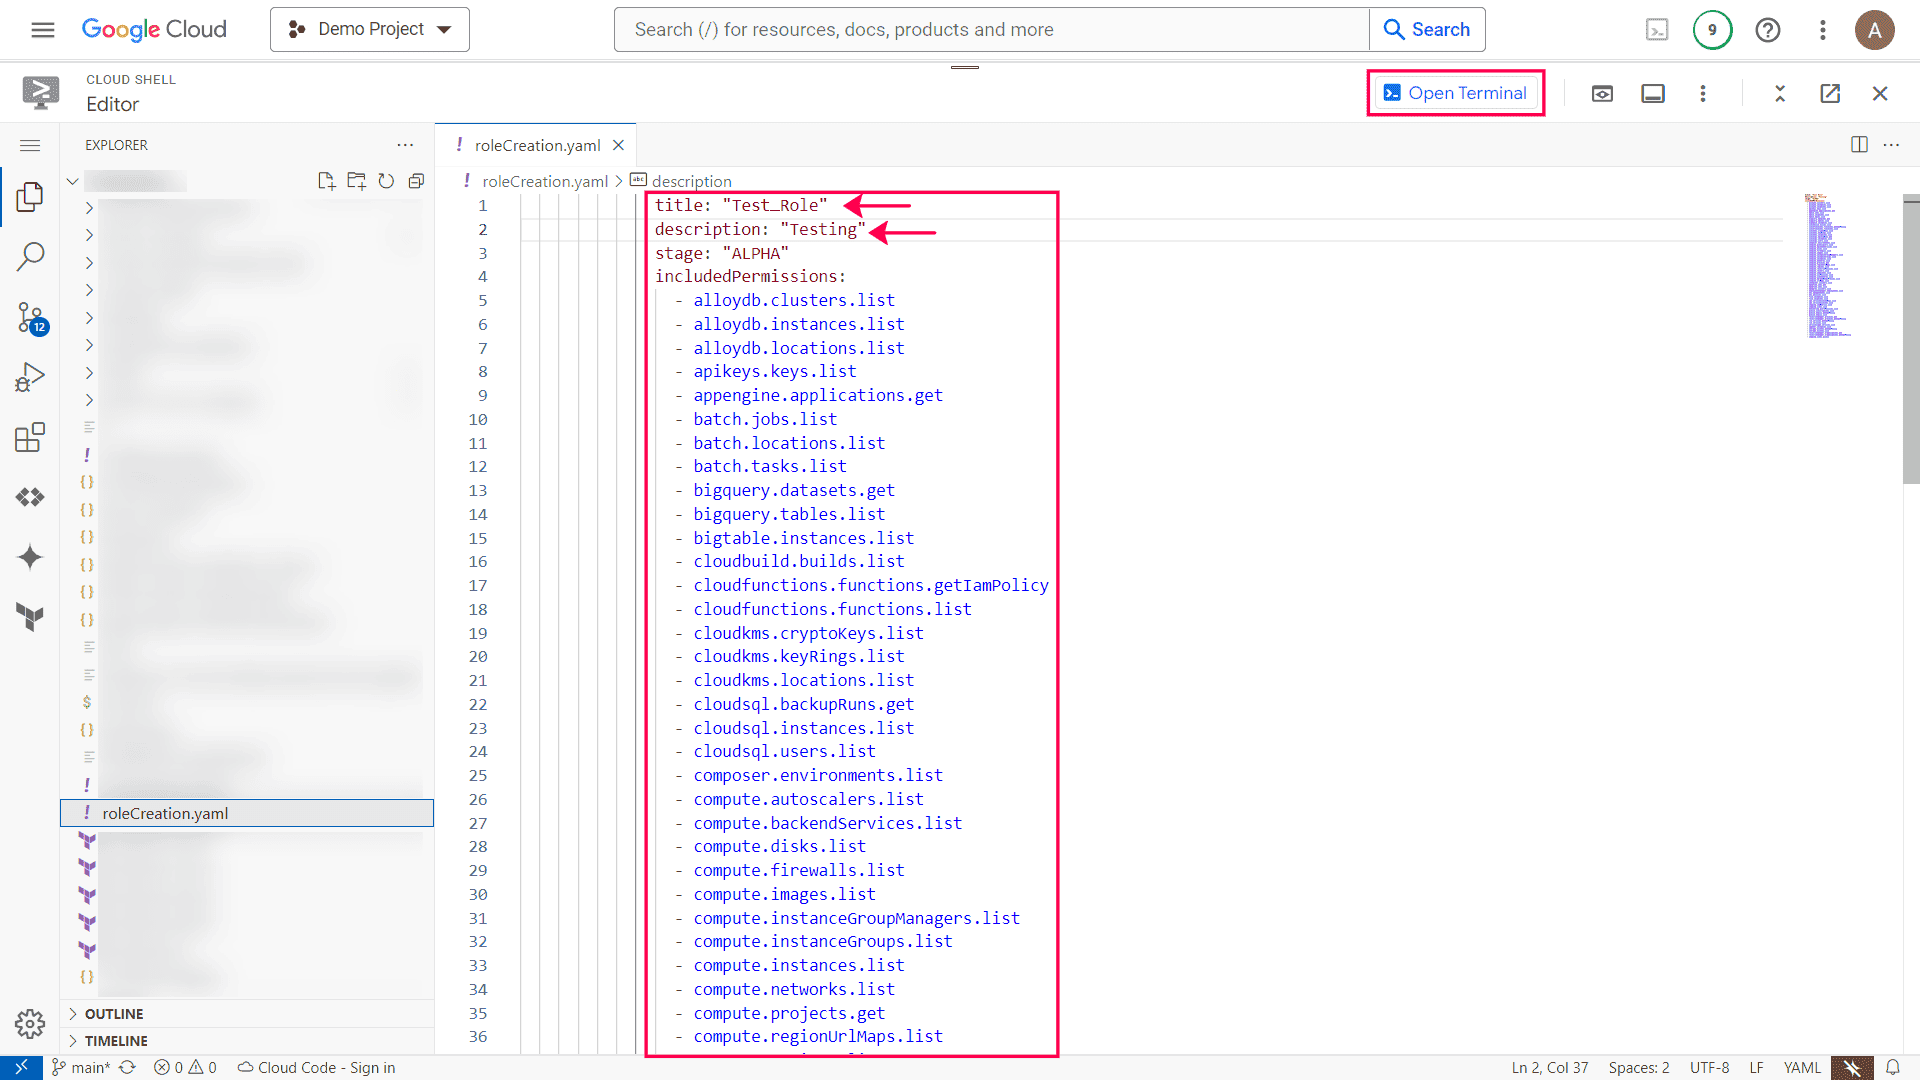The width and height of the screenshot is (1920, 1080).
Task: Expand the Outline section
Action: click(112, 1013)
